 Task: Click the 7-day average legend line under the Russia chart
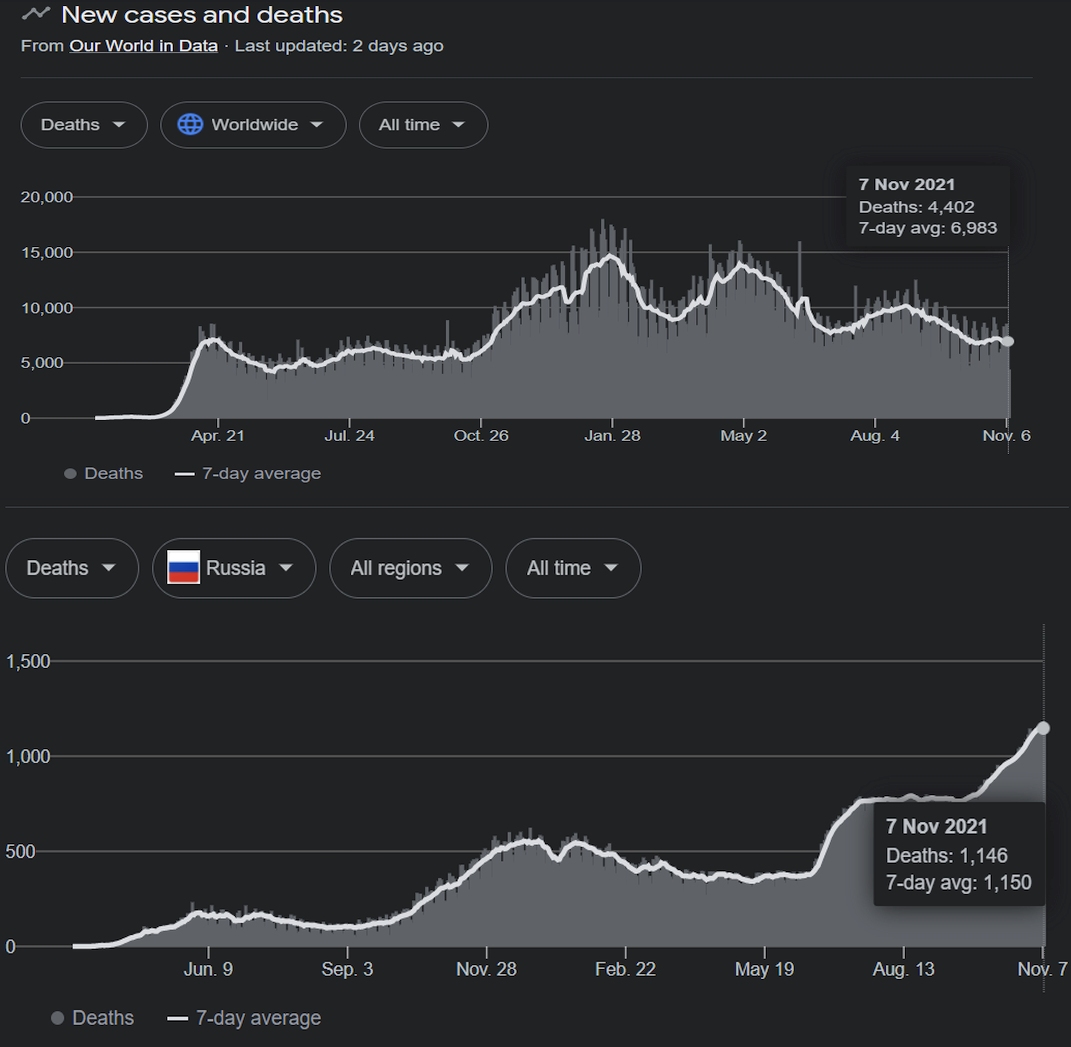pyautogui.click(x=178, y=1018)
